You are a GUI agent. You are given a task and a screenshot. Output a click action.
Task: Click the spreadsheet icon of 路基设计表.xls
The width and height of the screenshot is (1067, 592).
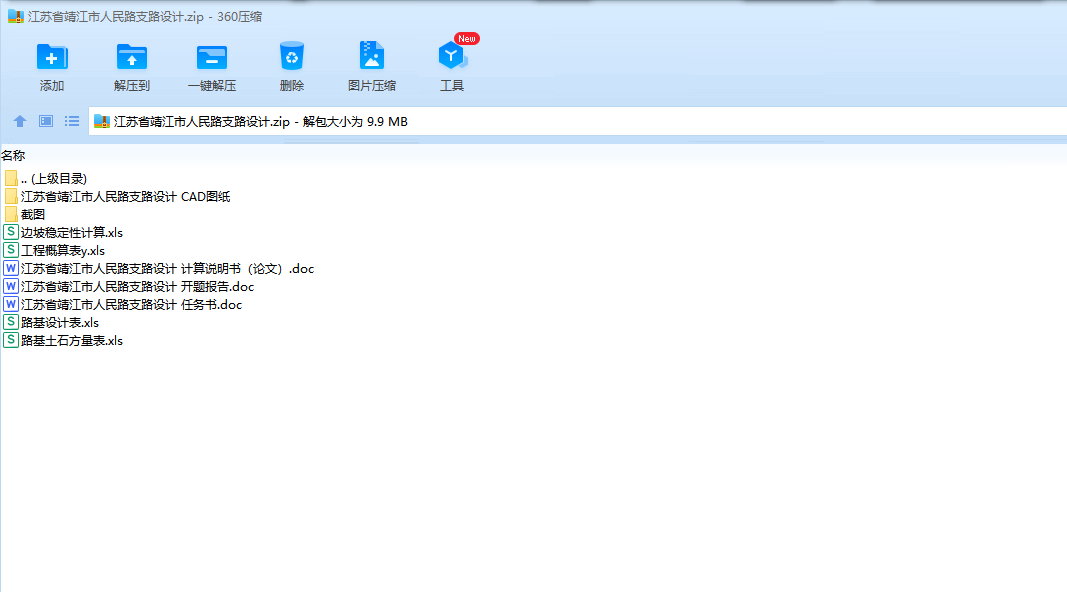pos(11,322)
